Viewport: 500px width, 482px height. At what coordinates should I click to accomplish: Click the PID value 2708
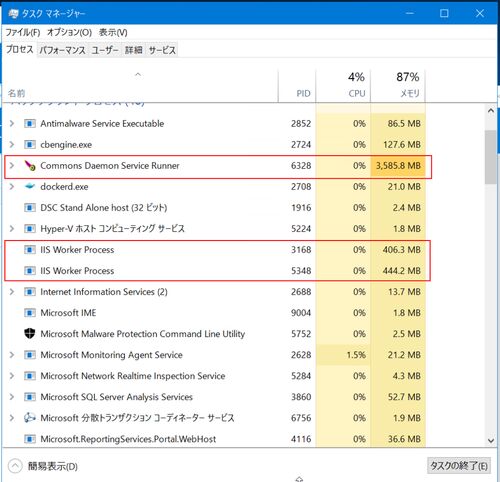click(x=301, y=187)
